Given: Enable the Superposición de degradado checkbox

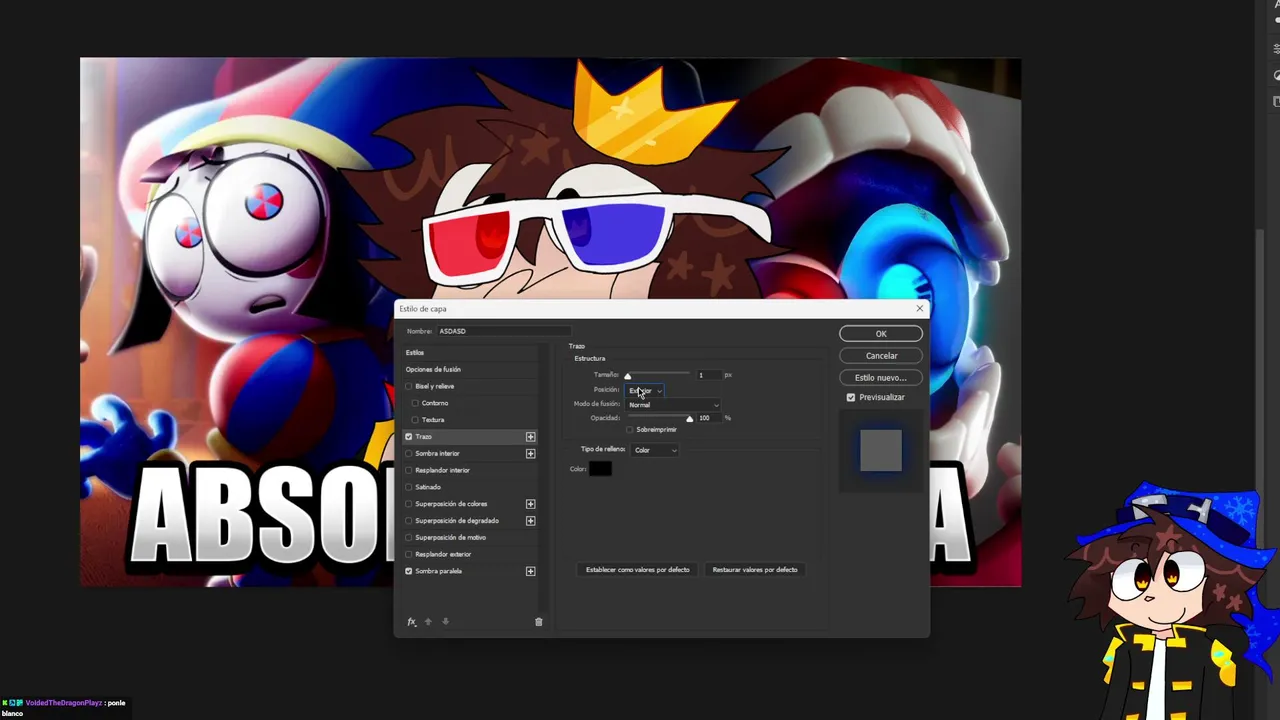Looking at the screenshot, I should point(408,521).
